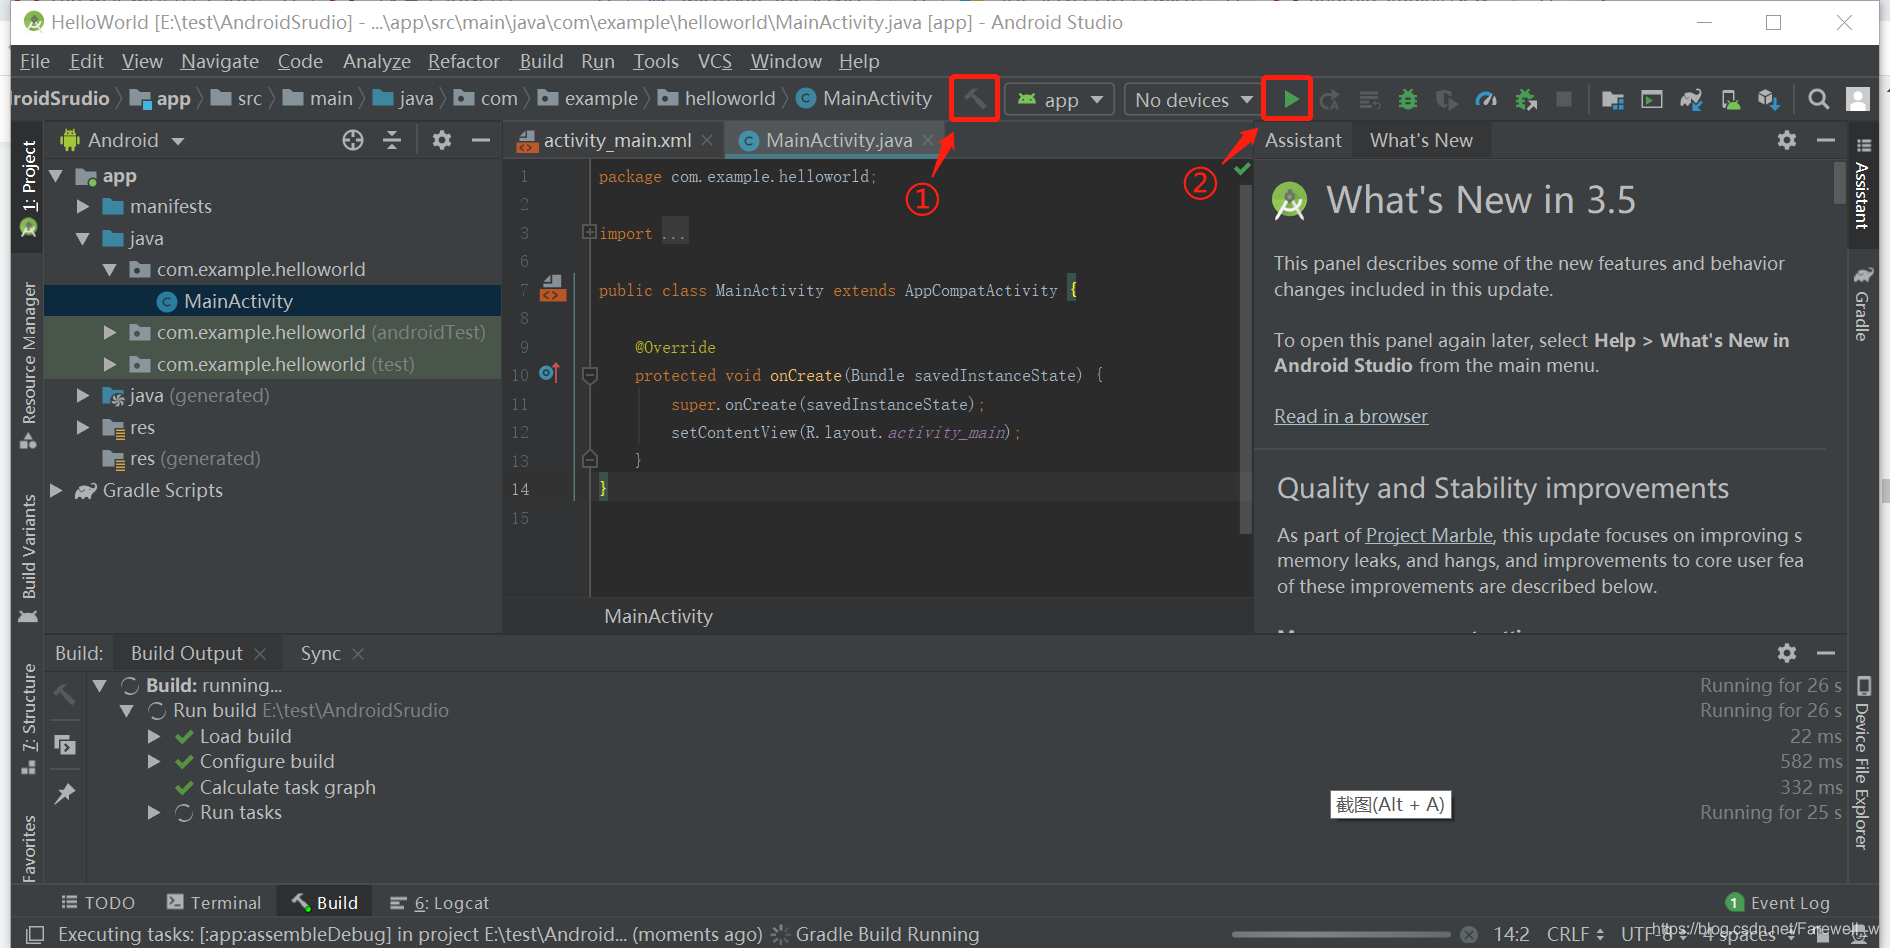This screenshot has width=1890, height=948.
Task: Open the No devices target dropdown
Action: pos(1192,100)
